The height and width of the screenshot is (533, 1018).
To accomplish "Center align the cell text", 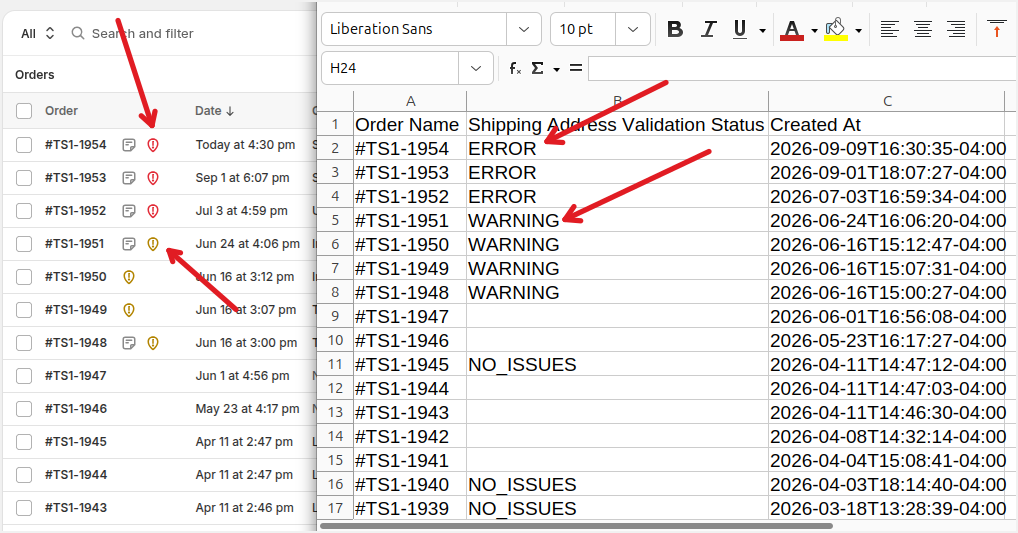I will (x=923, y=29).
